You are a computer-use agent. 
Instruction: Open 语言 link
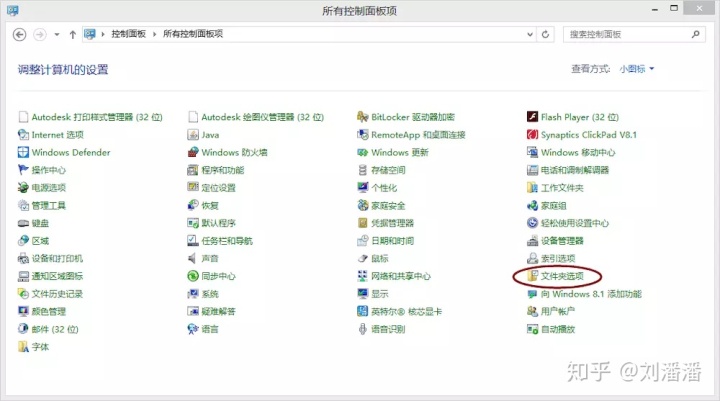point(210,329)
